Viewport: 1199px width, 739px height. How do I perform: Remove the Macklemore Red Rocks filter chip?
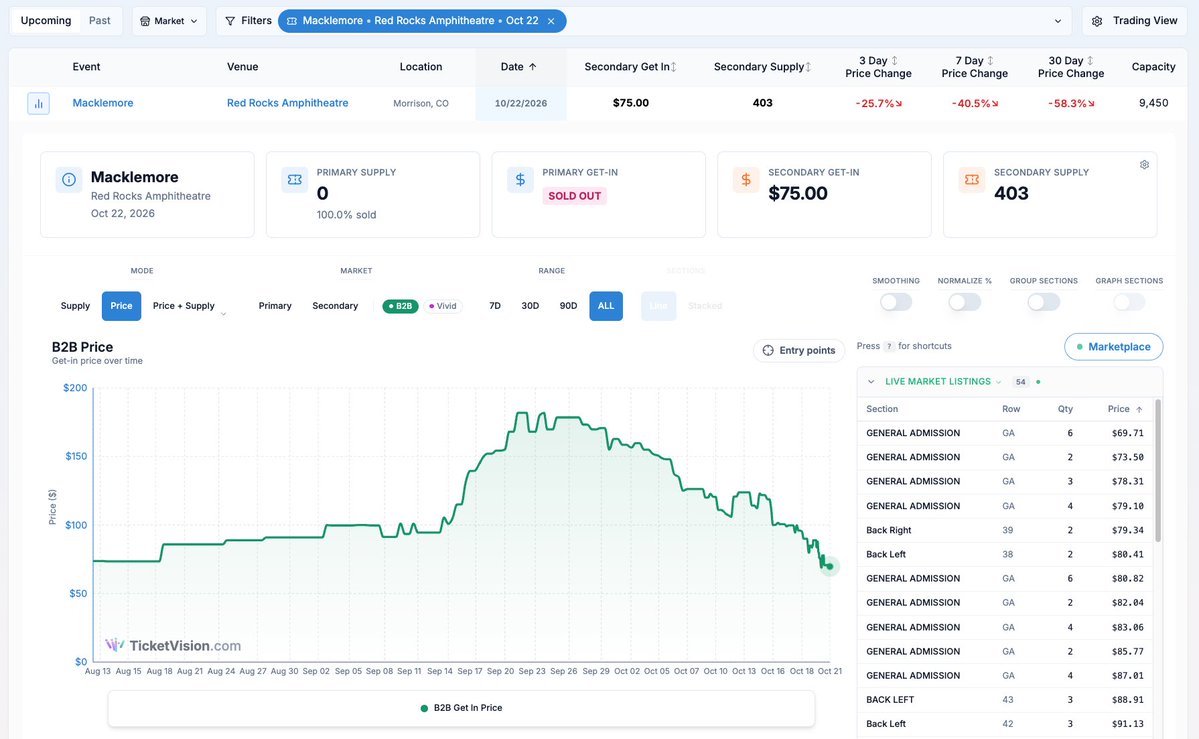coord(551,21)
